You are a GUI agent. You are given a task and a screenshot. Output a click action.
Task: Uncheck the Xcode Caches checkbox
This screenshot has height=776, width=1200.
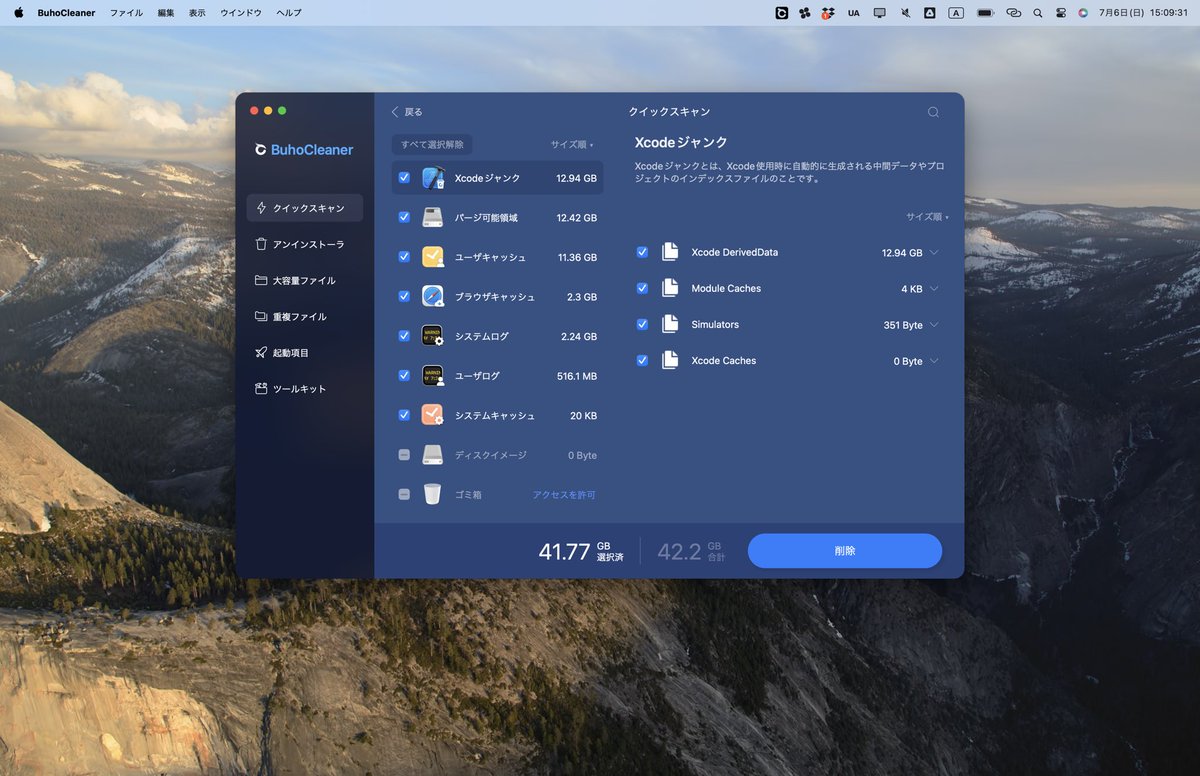[642, 360]
